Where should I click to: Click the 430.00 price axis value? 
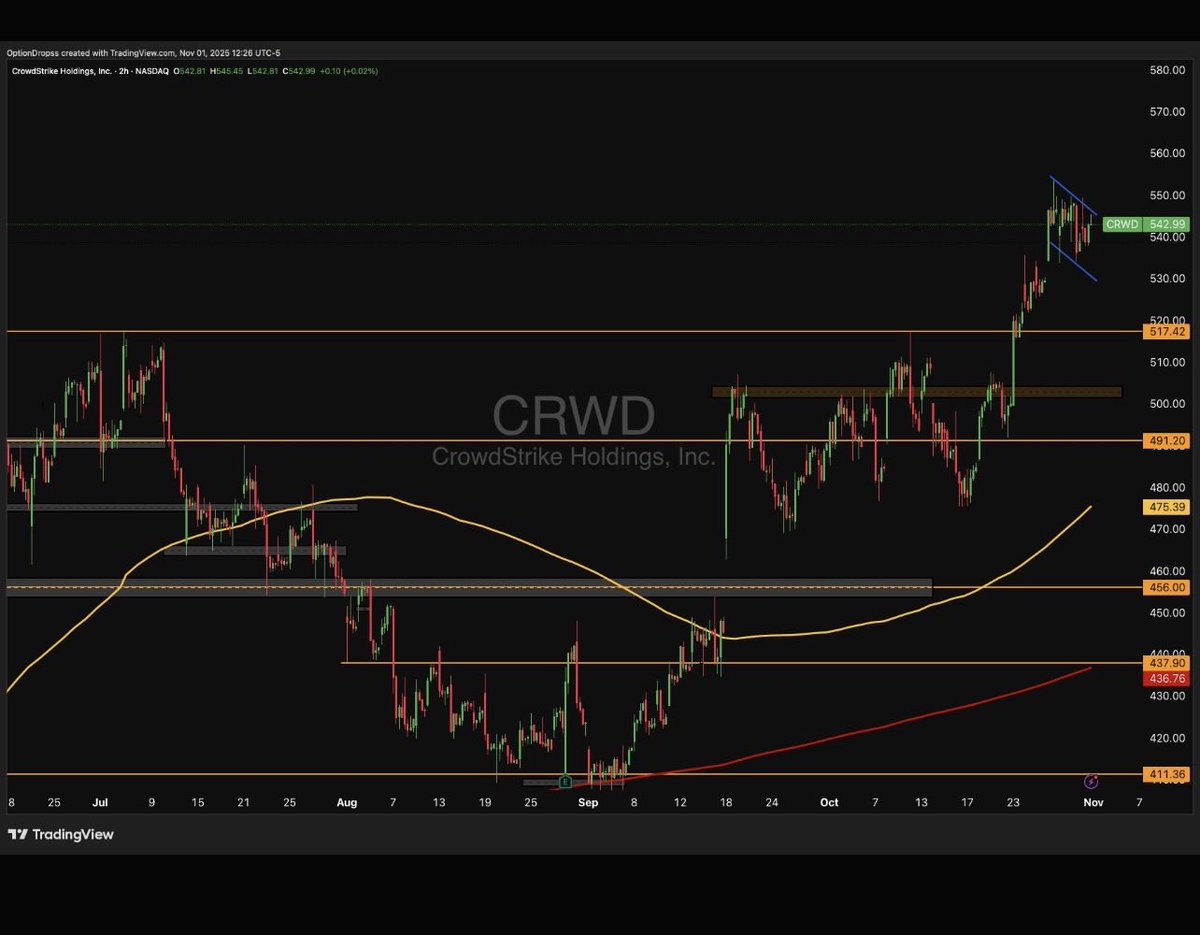(x=1167, y=696)
